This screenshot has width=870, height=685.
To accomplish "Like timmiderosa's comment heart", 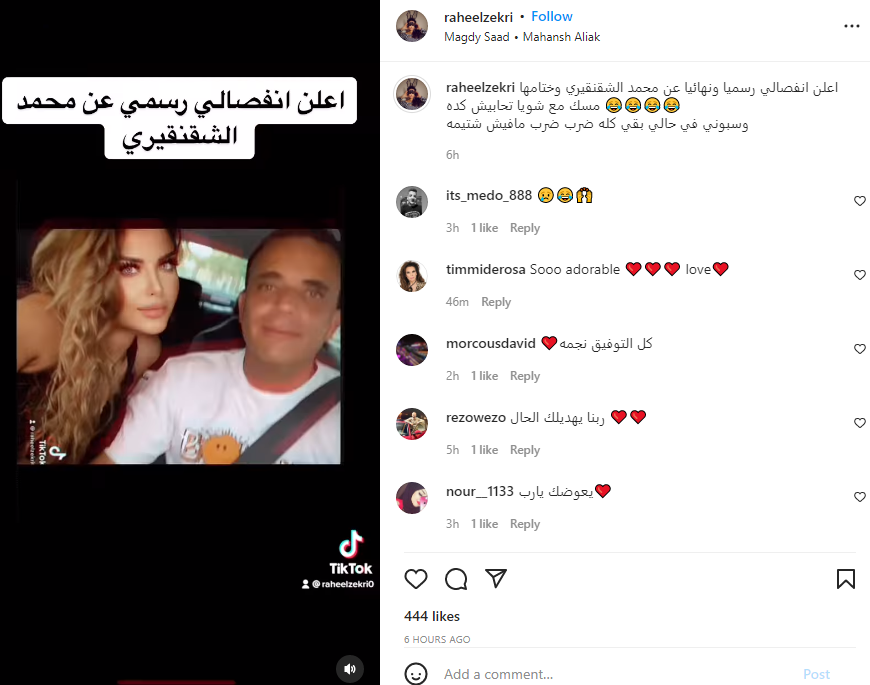I will coord(859,275).
